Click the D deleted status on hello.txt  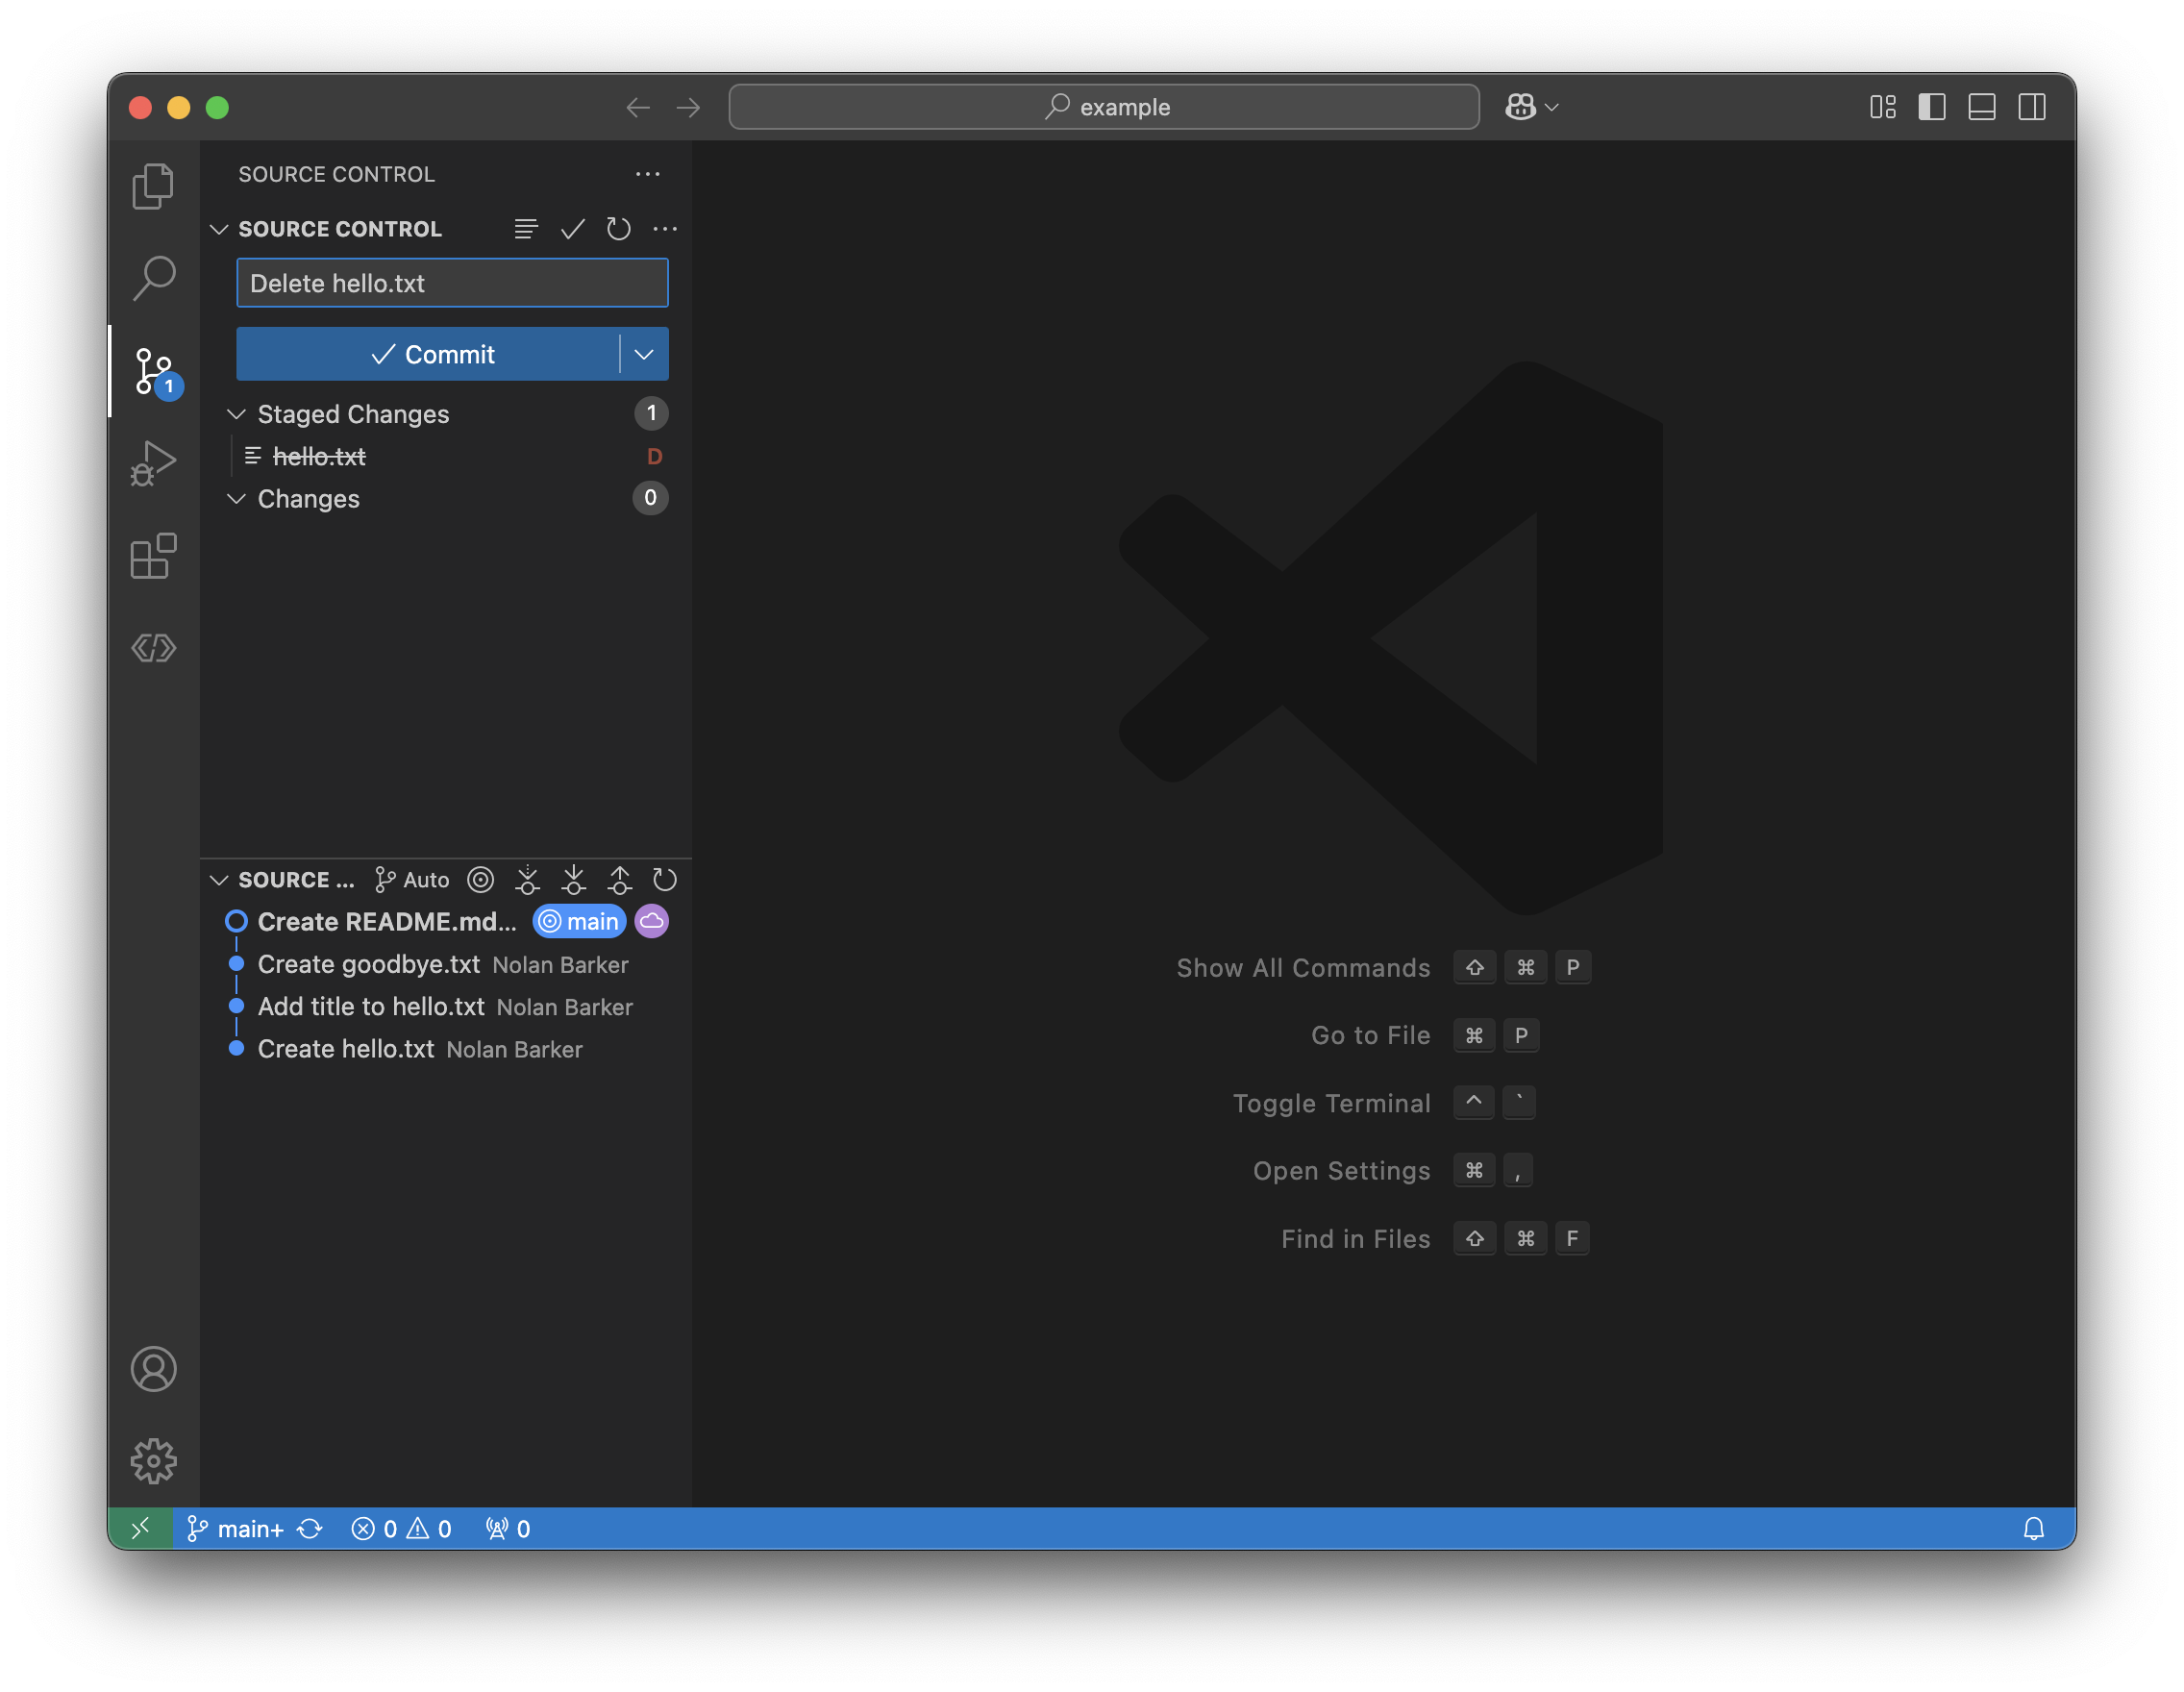tap(655, 457)
